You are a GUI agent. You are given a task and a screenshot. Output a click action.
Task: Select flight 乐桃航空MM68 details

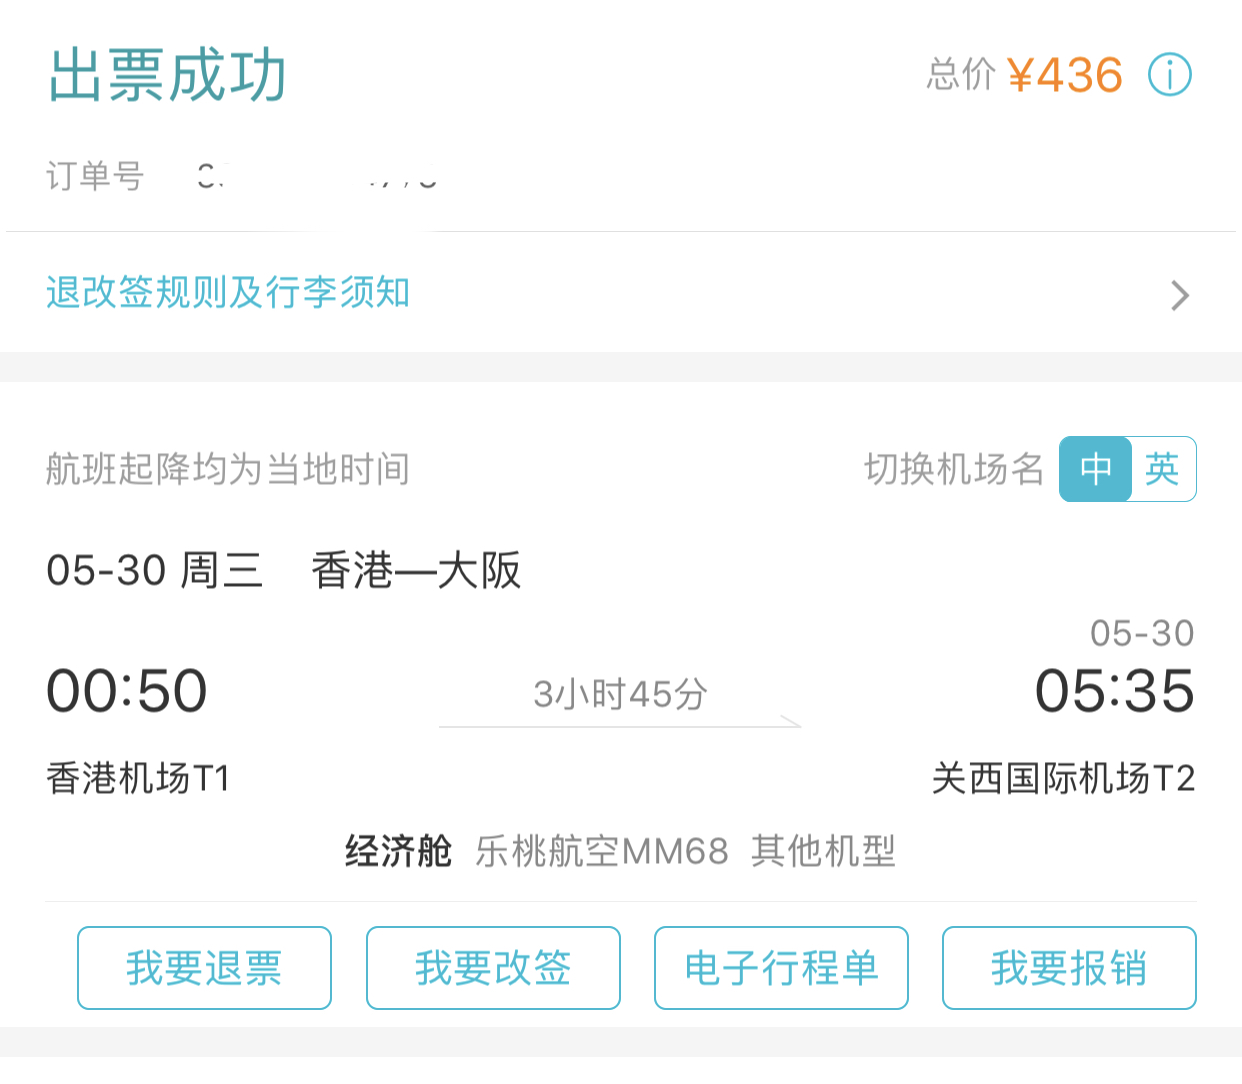(600, 852)
